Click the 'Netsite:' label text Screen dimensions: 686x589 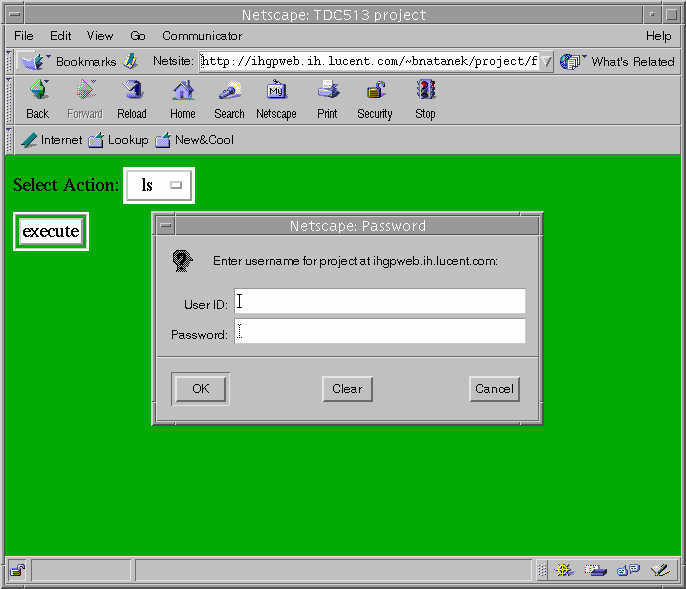click(173, 61)
